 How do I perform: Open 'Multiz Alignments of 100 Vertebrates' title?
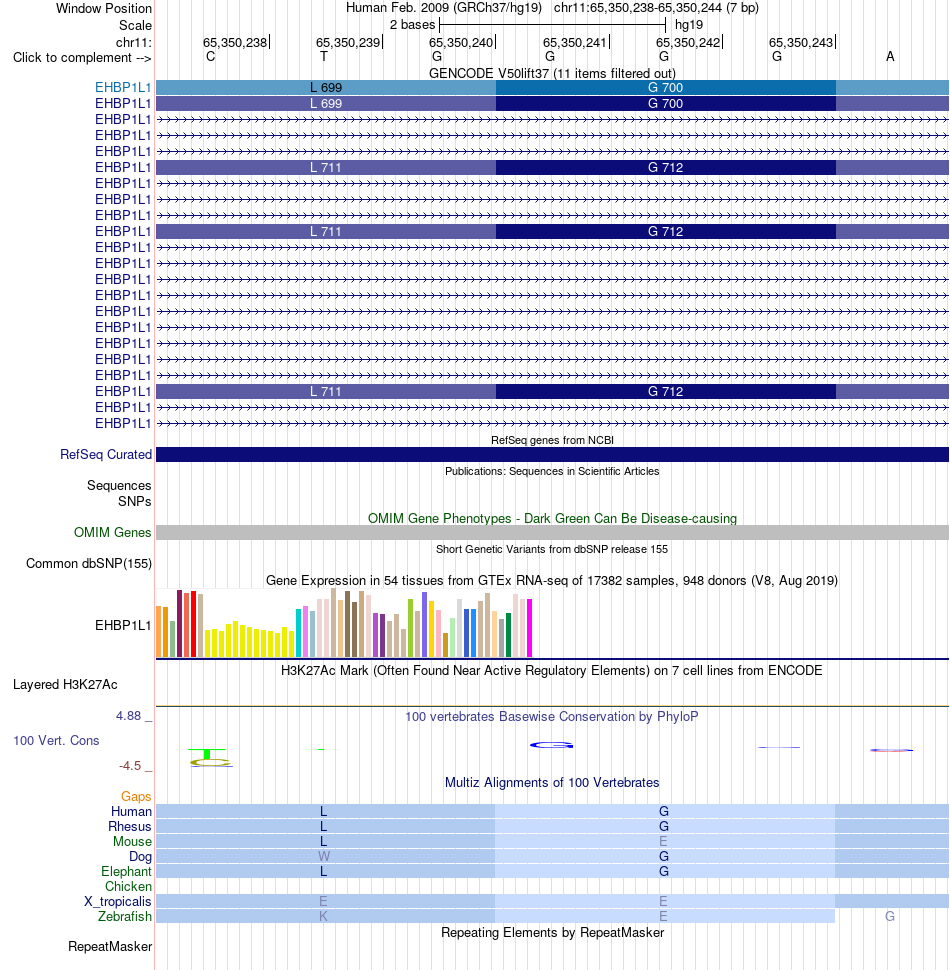552,783
